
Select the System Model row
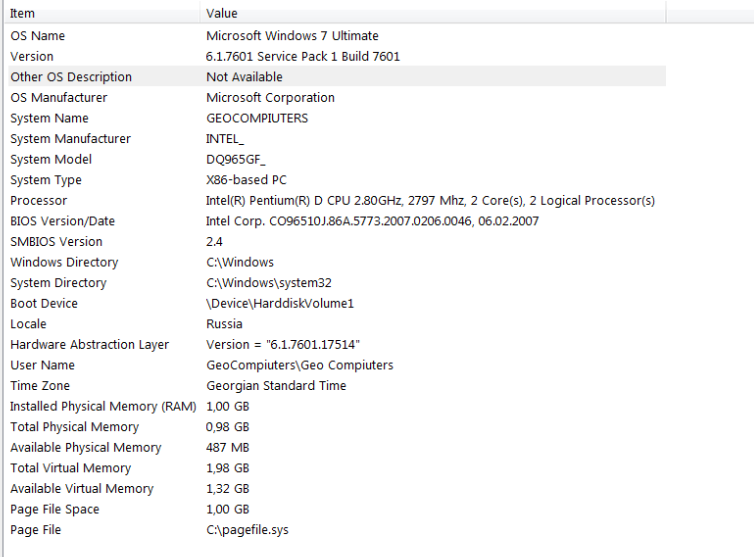[51, 160]
